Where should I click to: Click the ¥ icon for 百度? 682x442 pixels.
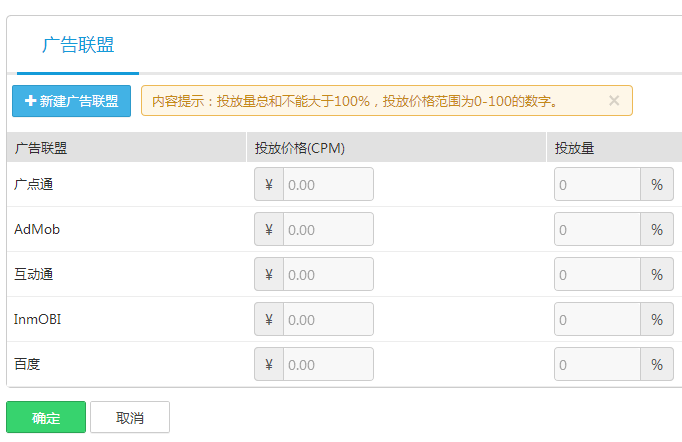(x=269, y=364)
